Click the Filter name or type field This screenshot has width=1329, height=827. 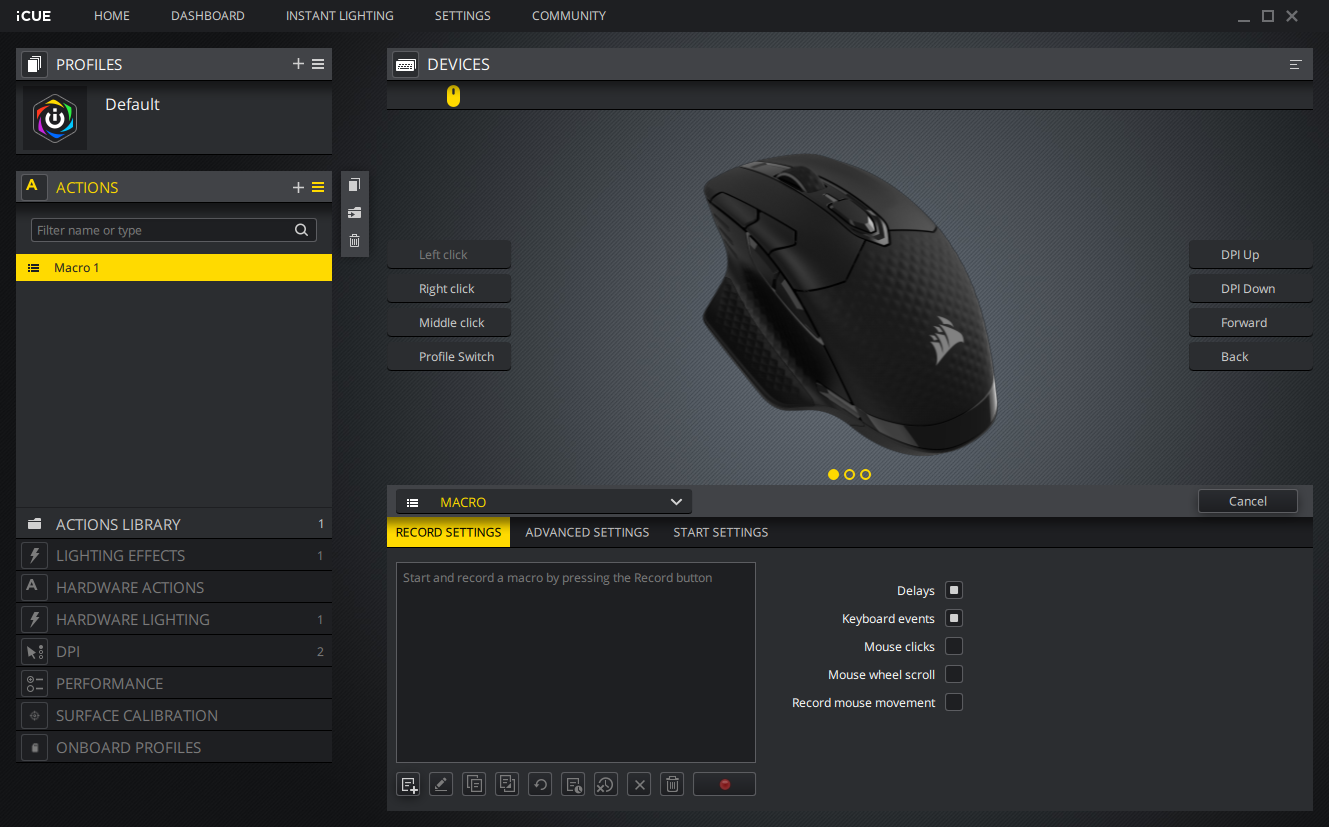(174, 230)
